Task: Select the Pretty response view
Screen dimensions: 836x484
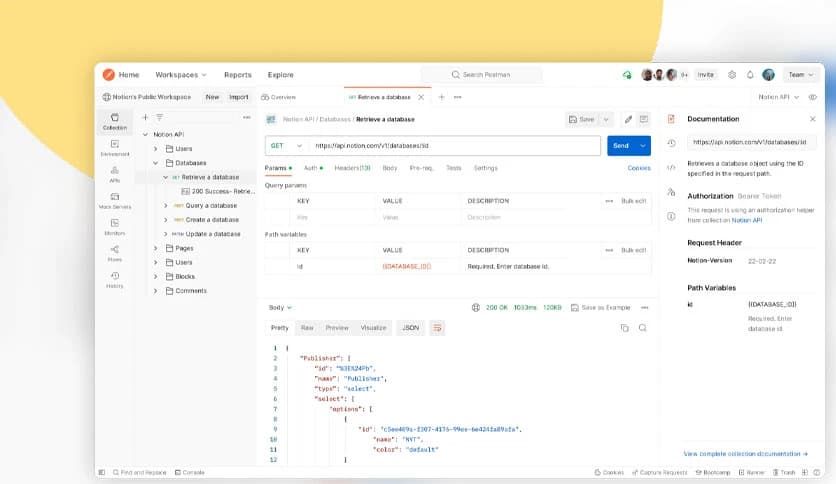Action: pos(280,327)
